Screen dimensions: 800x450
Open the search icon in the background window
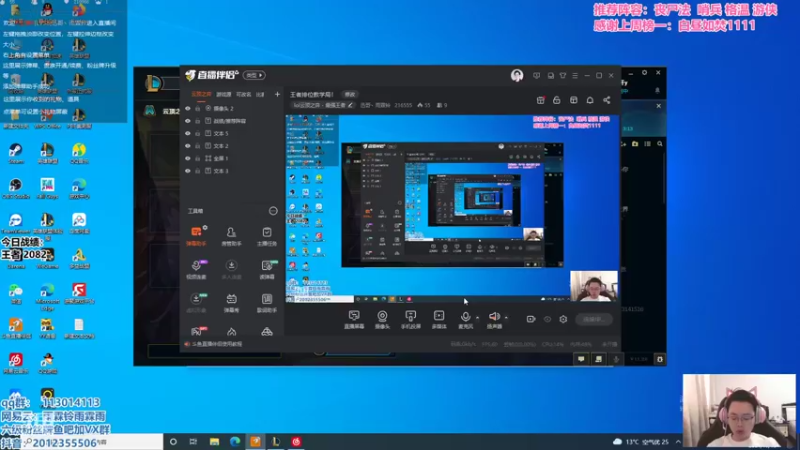tap(660, 144)
